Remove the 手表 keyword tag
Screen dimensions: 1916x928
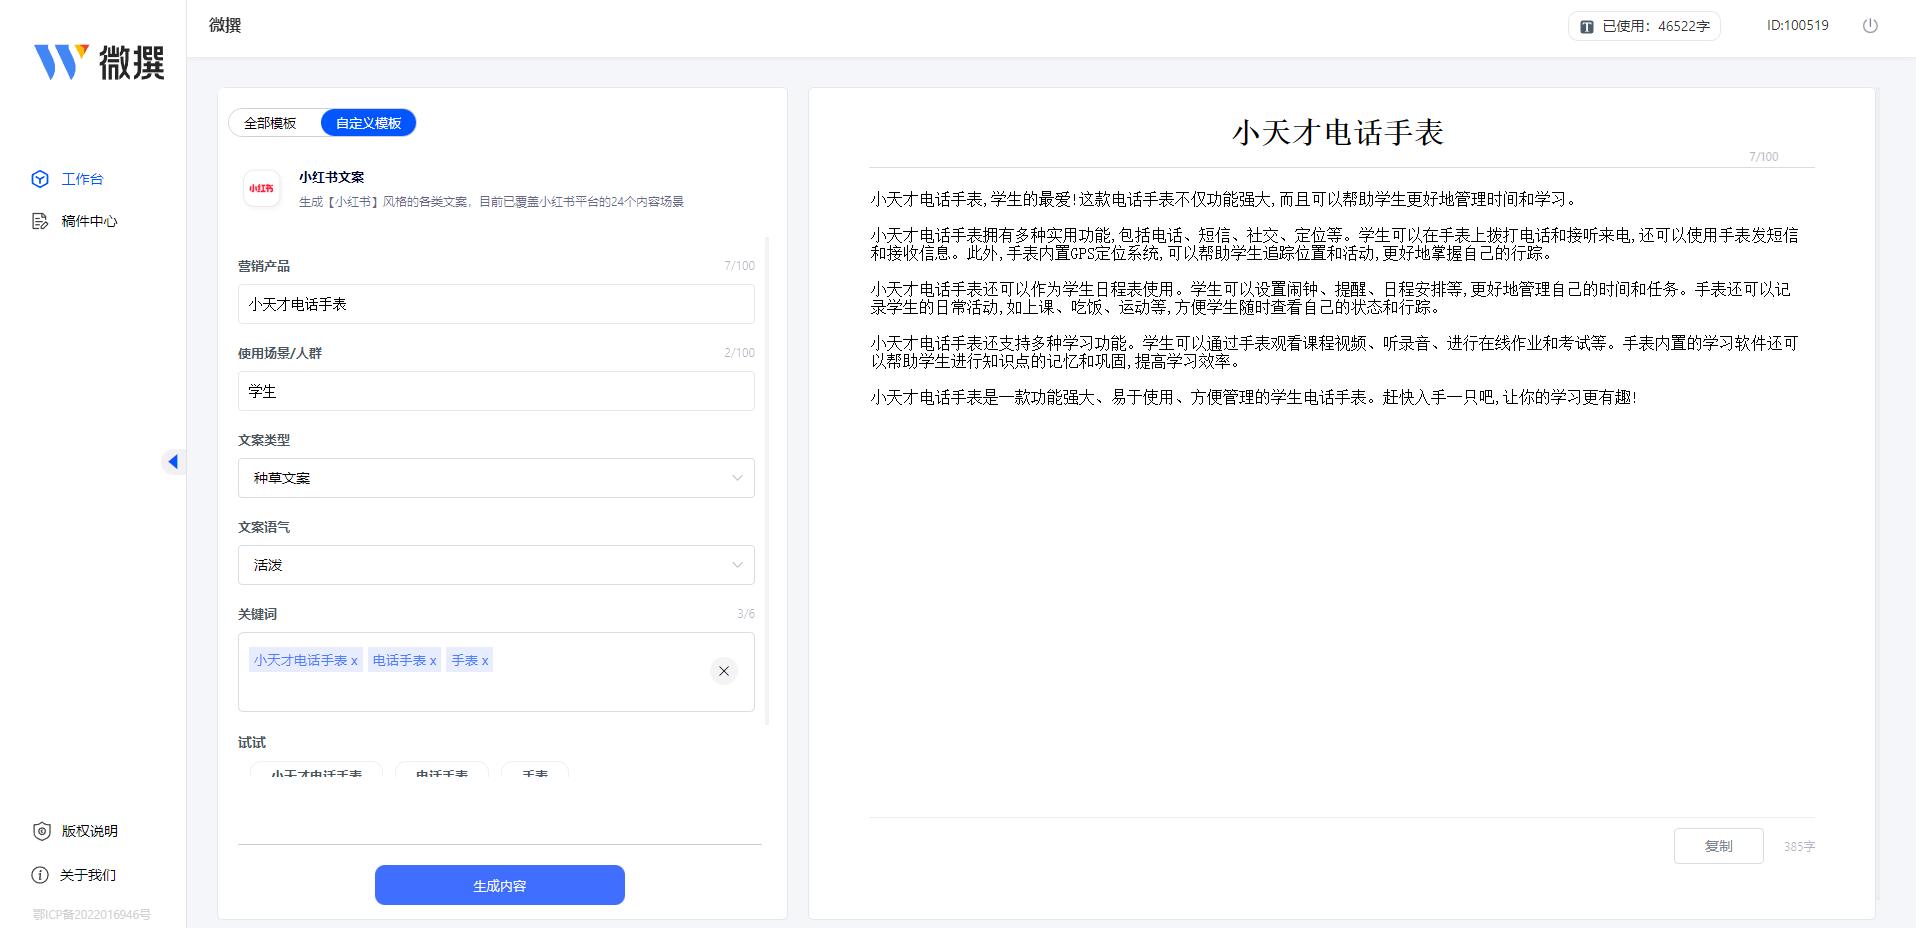486,660
